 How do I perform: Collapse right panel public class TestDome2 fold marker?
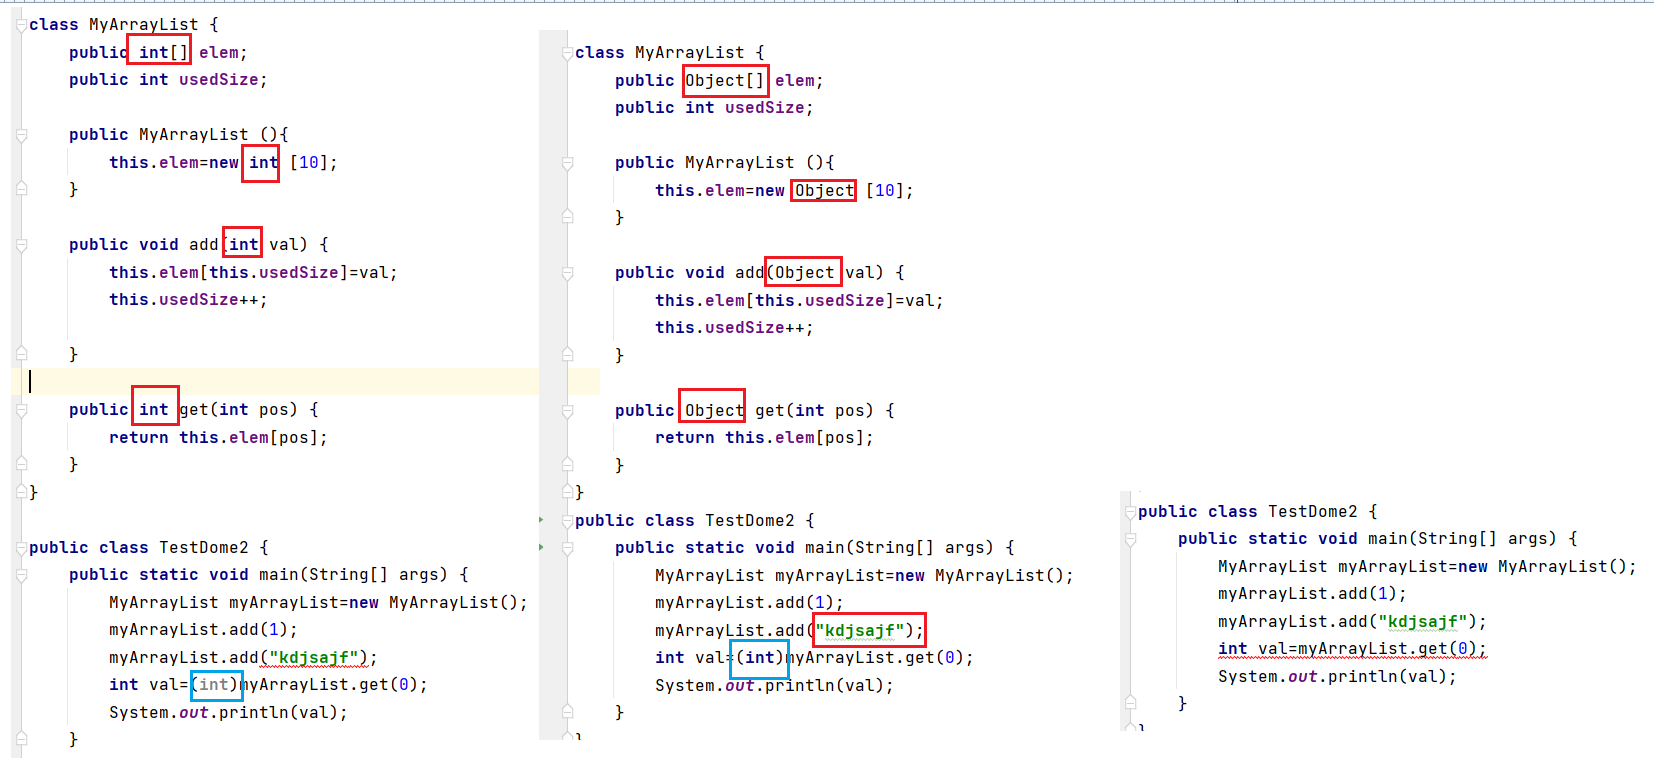click(1130, 512)
